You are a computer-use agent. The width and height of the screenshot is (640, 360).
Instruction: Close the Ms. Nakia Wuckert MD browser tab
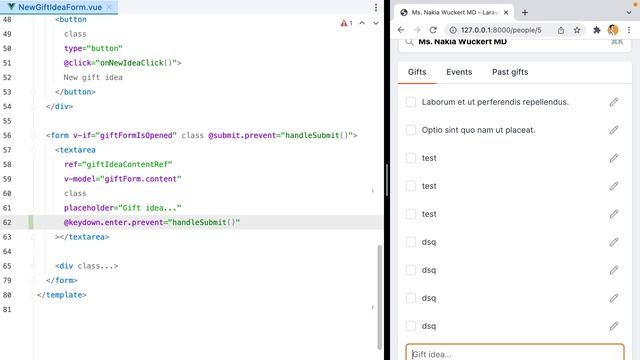click(x=506, y=13)
